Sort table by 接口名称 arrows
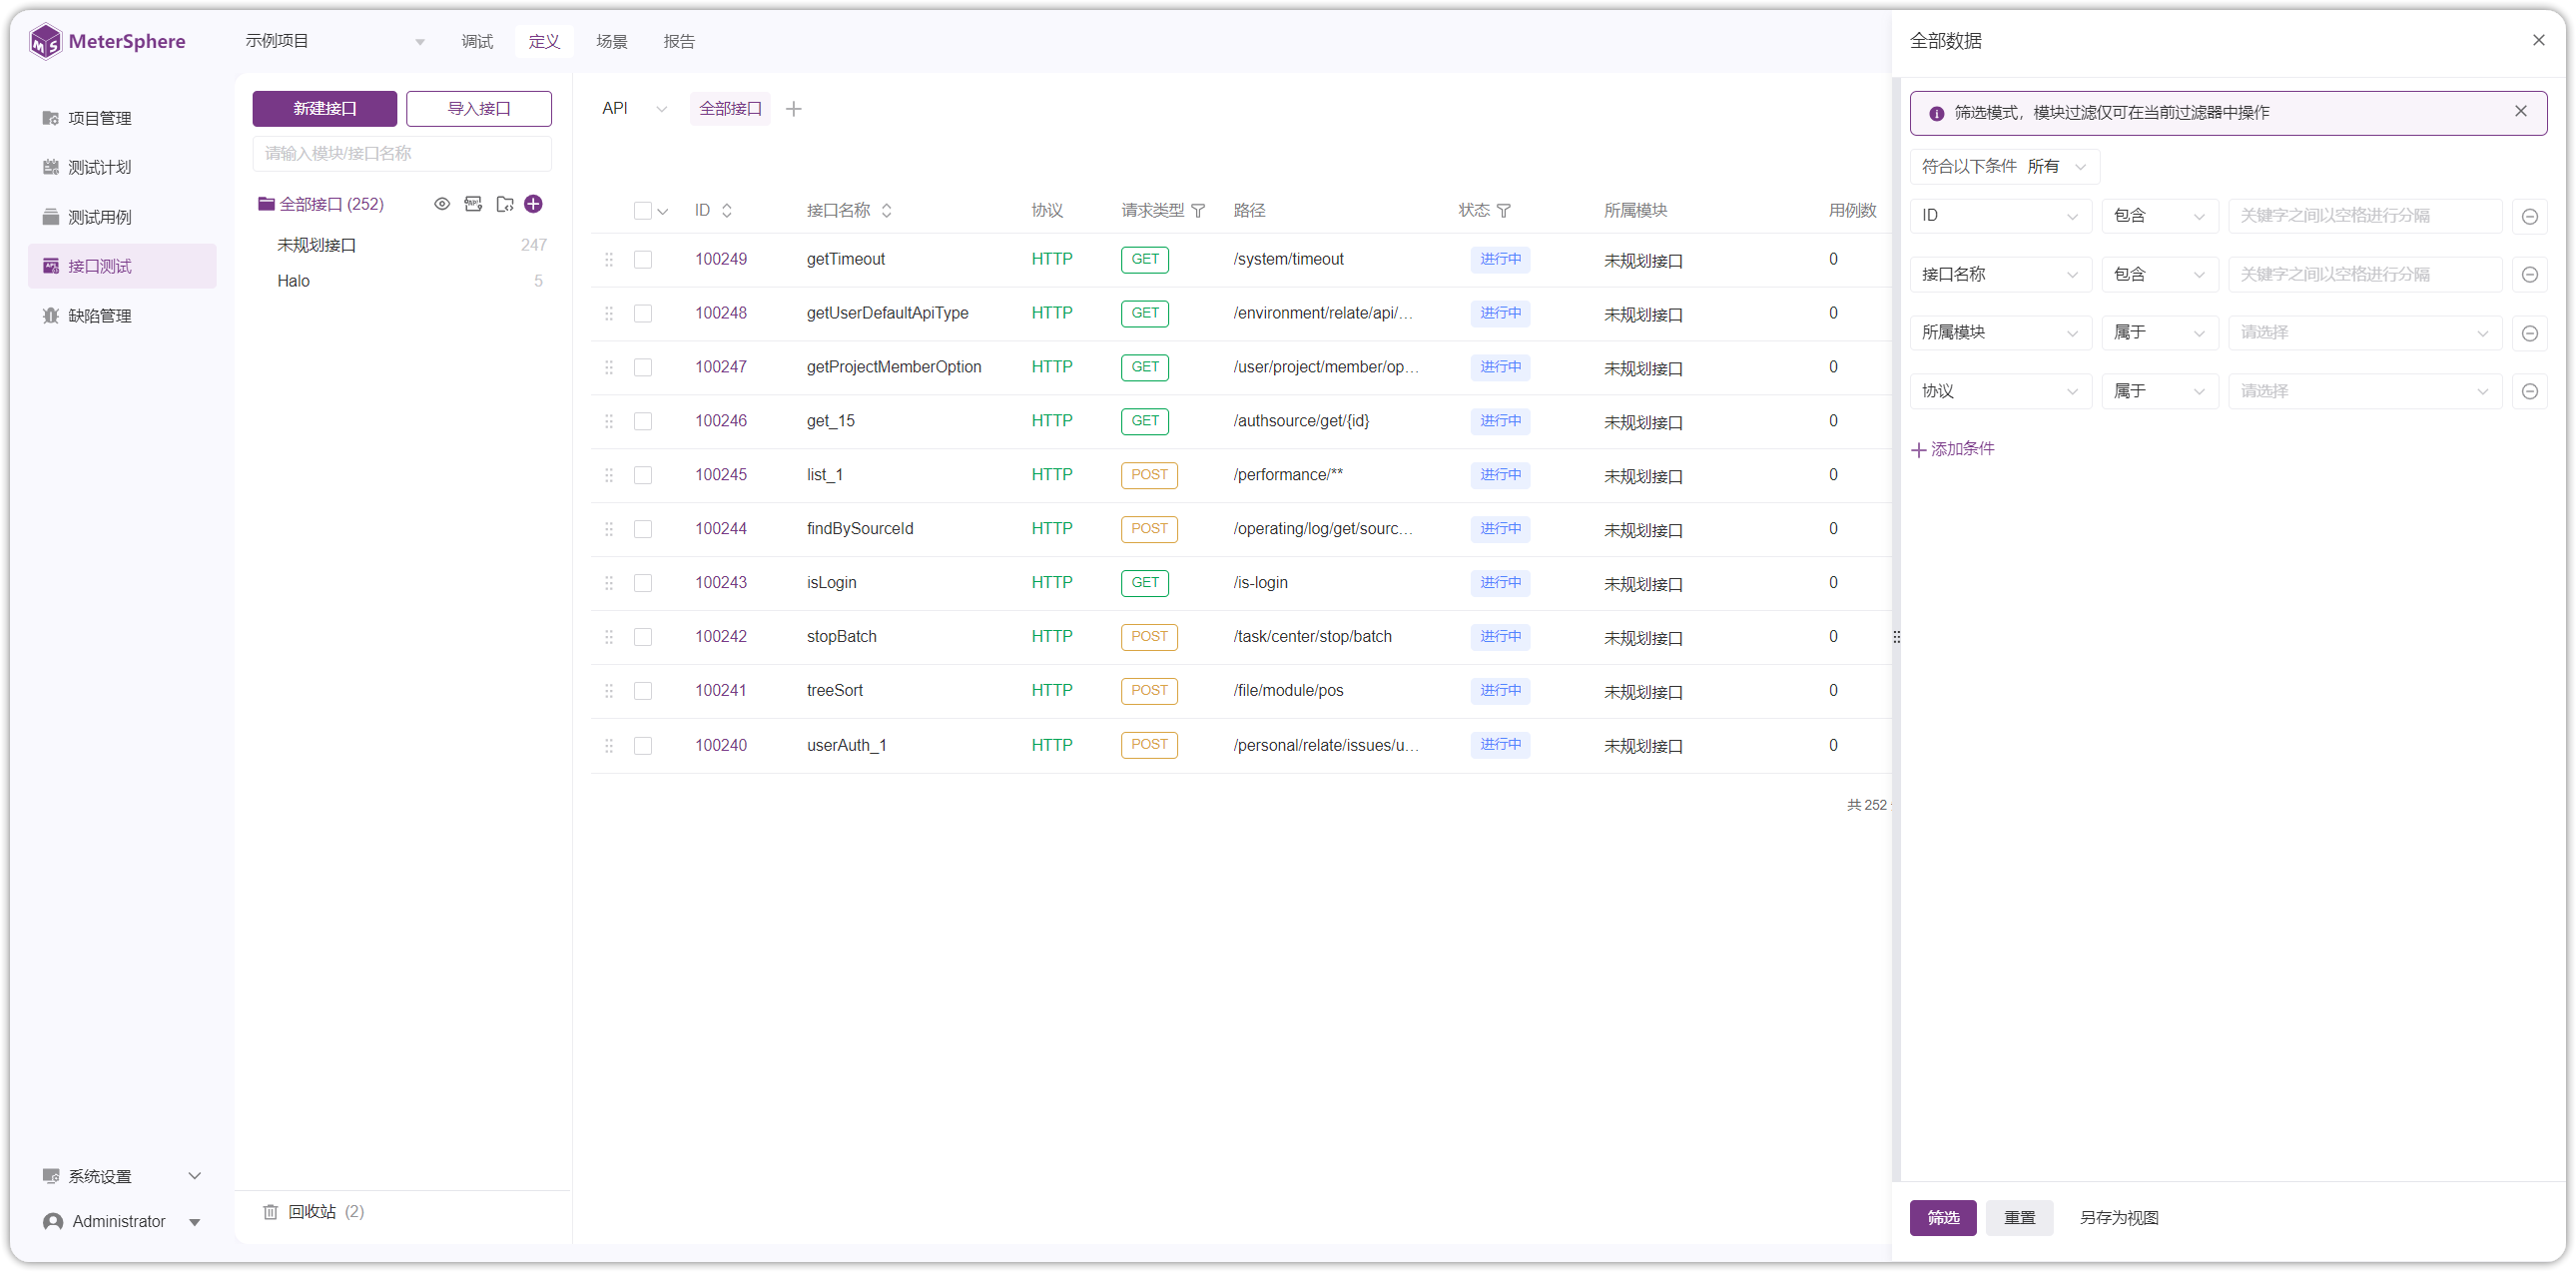Image resolution: width=2576 pixels, height=1272 pixels. click(x=887, y=211)
